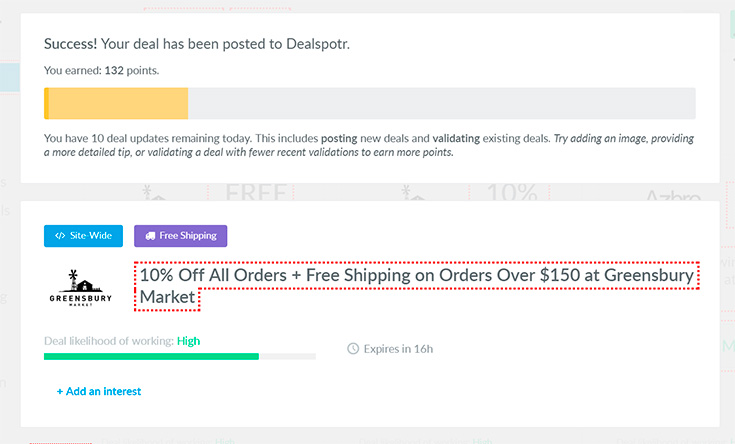Click the bold 132 points value
Viewport: 735px width, 444px height.
click(114, 70)
